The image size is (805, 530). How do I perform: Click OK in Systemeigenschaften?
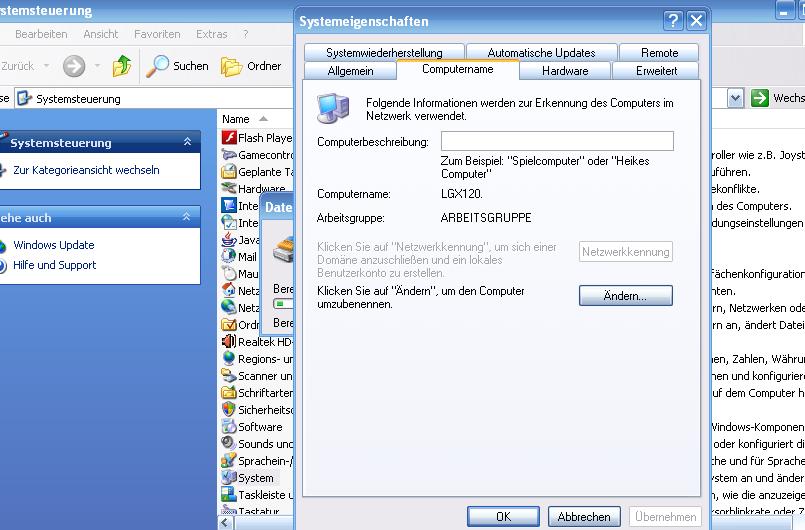click(x=503, y=516)
